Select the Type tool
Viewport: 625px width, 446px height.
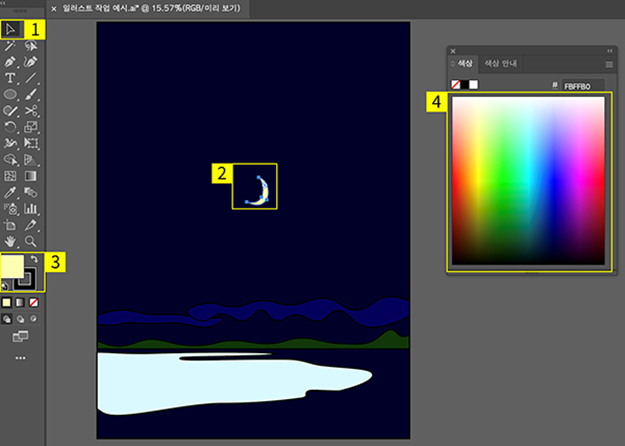coord(10,78)
